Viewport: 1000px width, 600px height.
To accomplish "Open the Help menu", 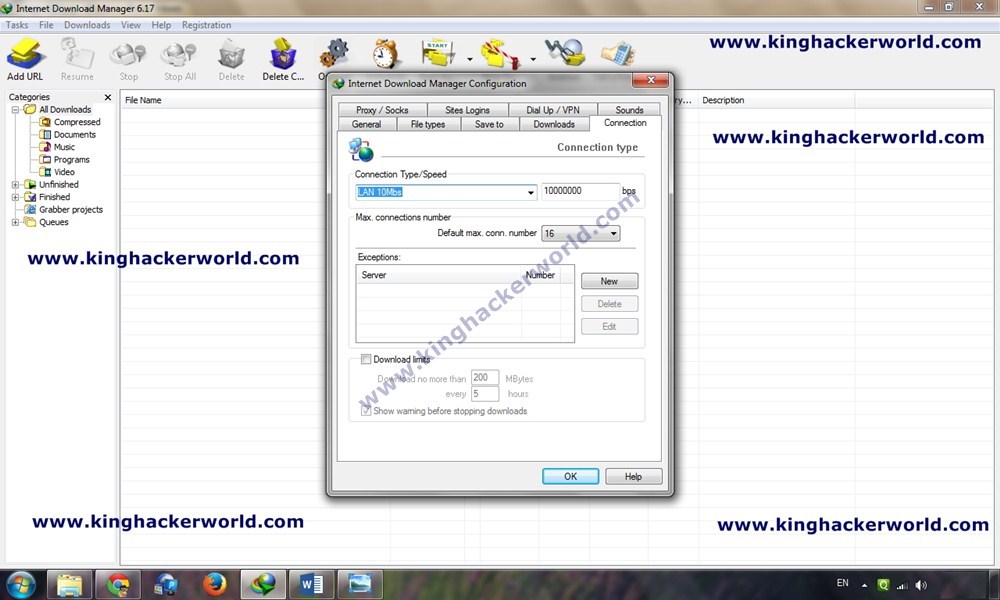I will point(161,25).
